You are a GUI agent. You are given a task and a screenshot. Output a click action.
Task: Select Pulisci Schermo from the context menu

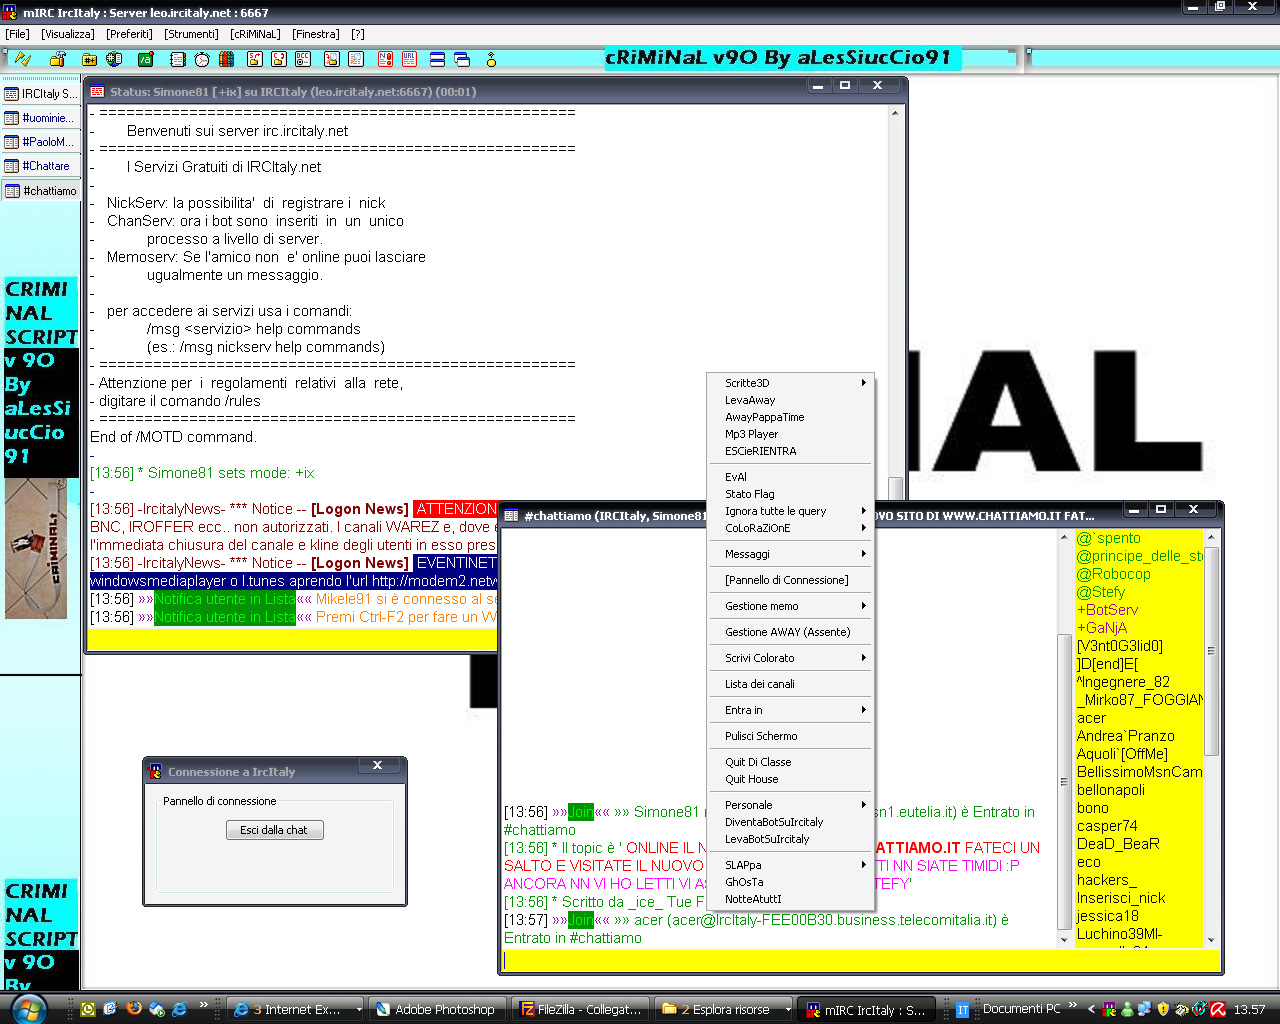[761, 736]
